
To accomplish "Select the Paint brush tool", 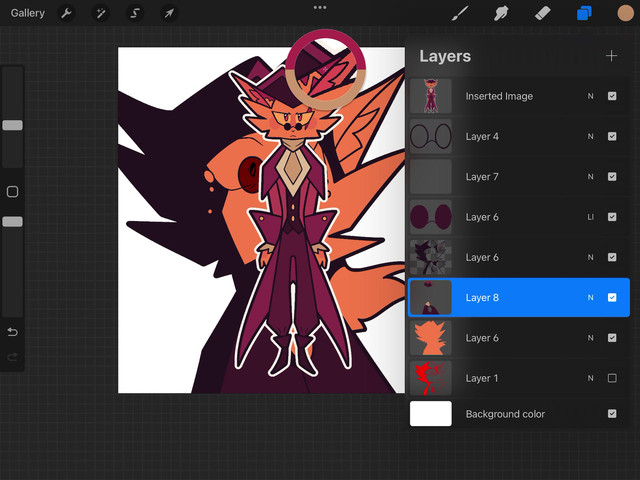I will (461, 13).
